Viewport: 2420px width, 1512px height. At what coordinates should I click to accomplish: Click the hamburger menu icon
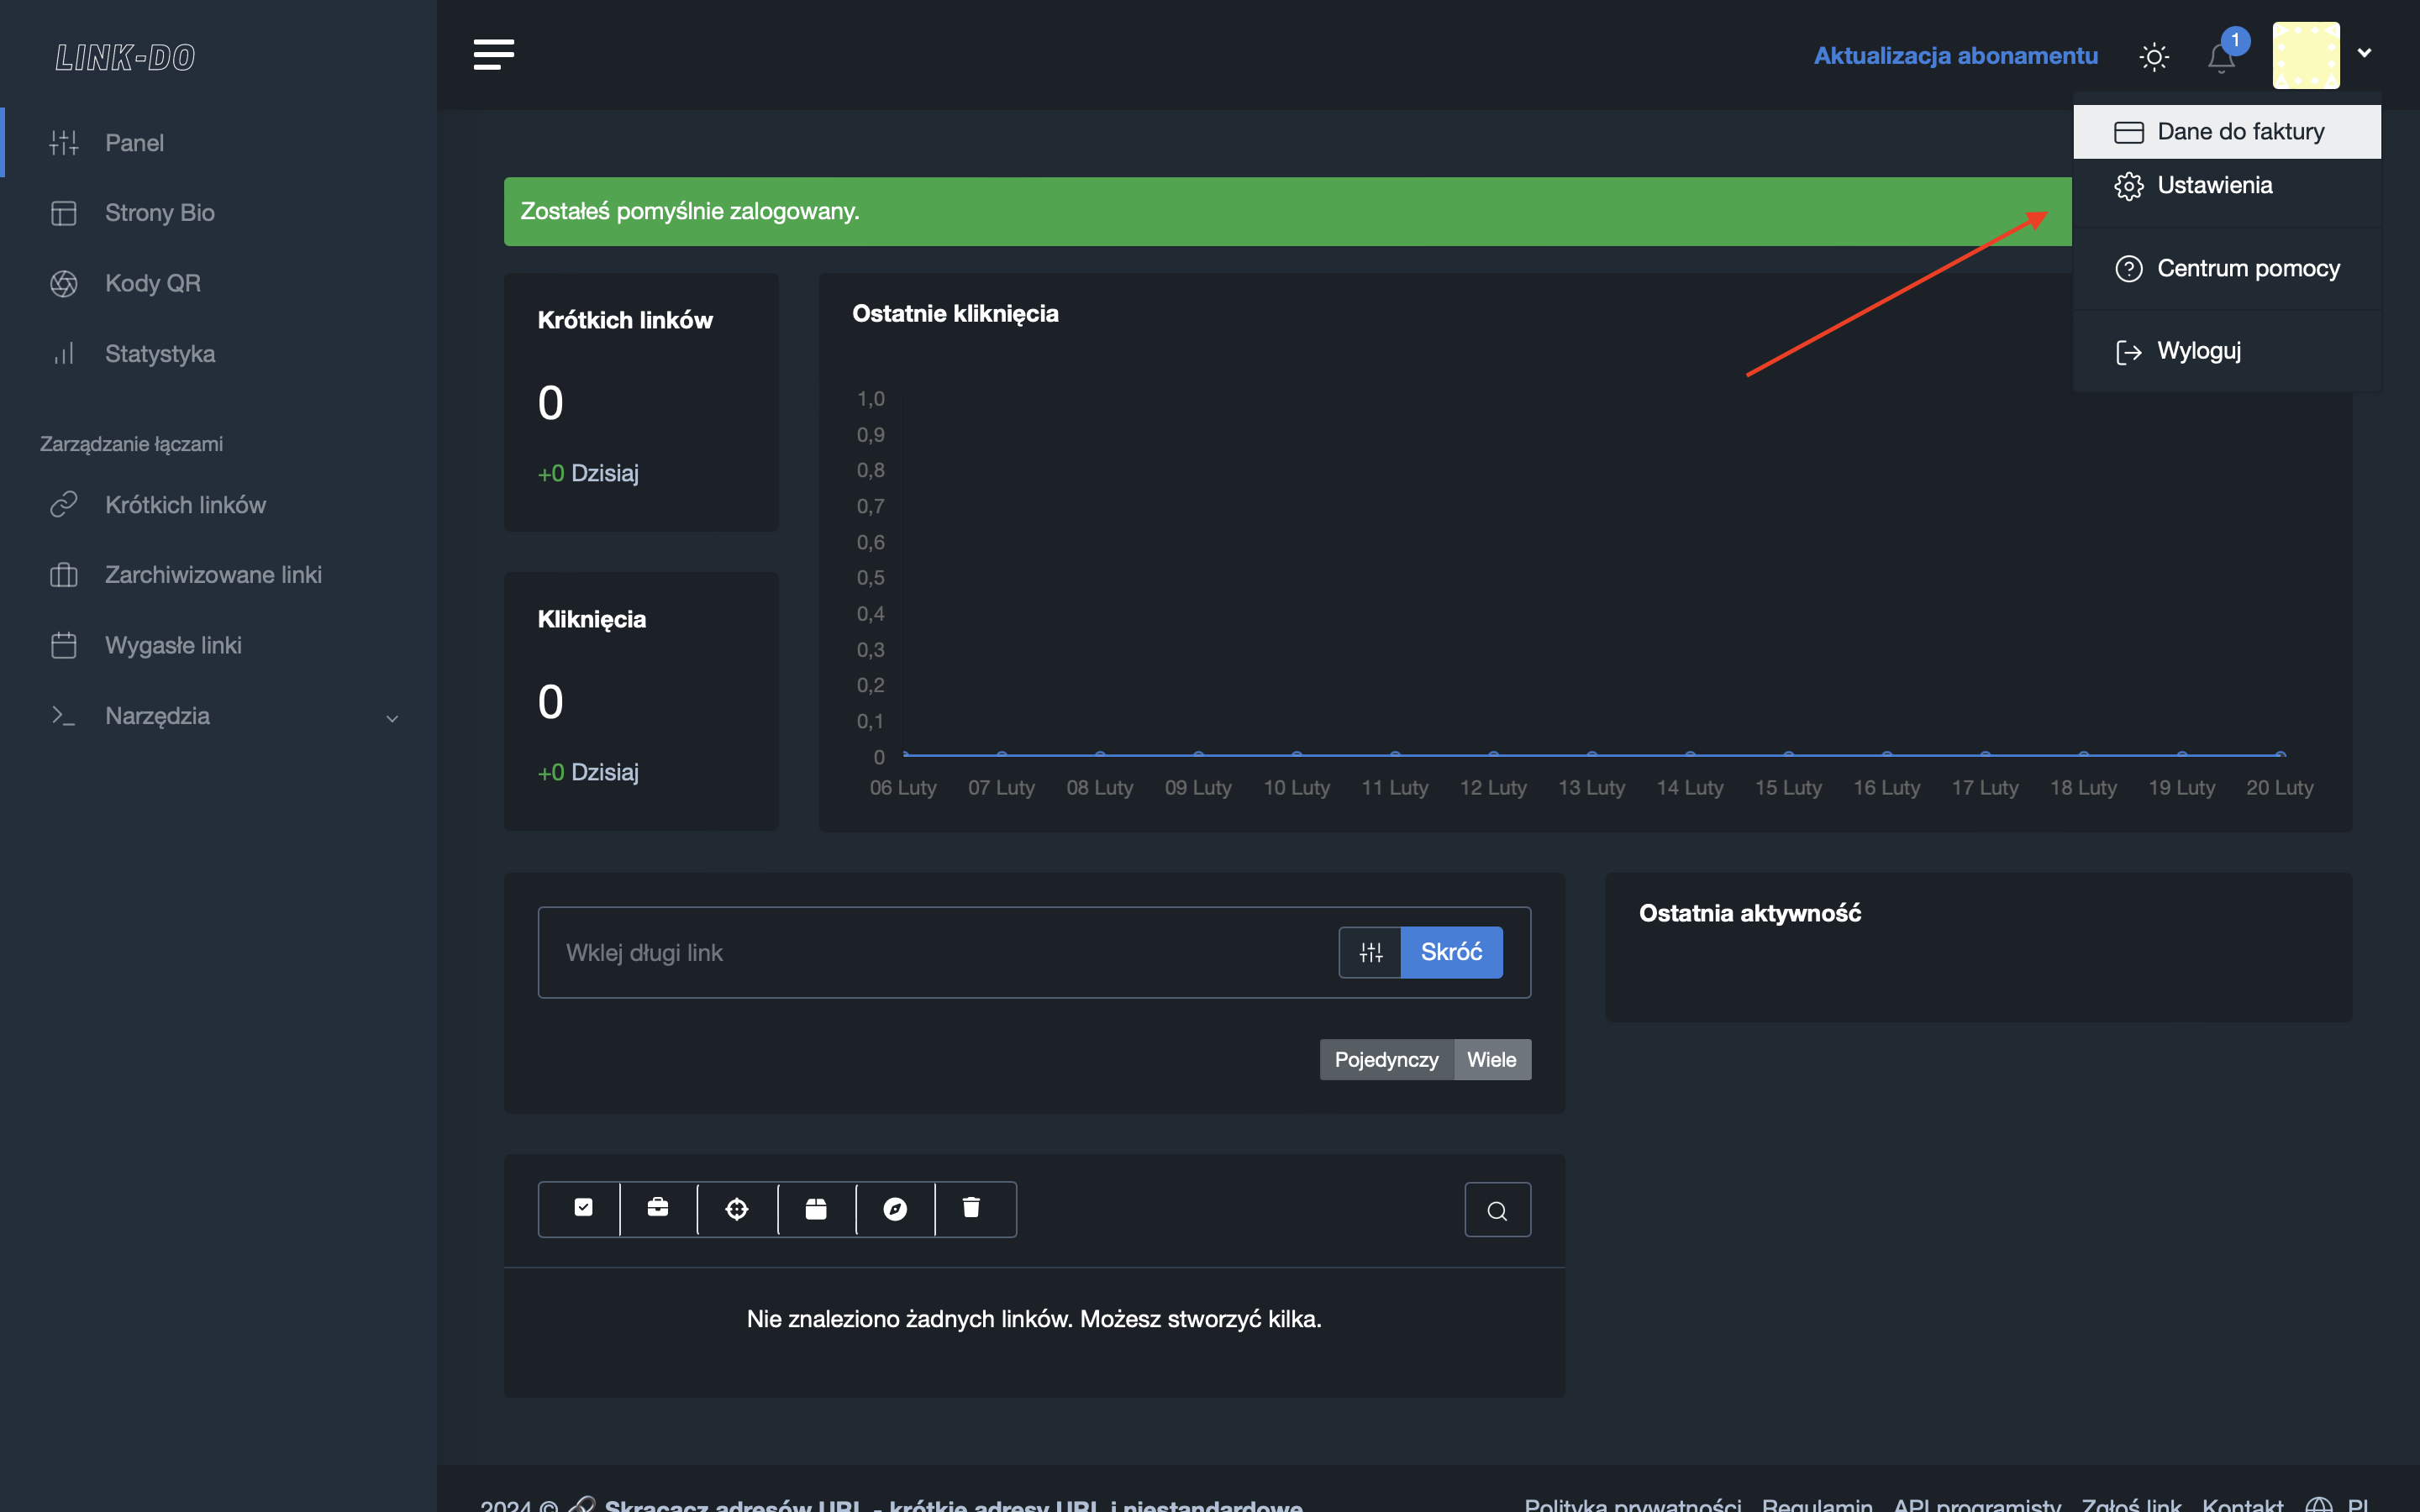pos(494,54)
